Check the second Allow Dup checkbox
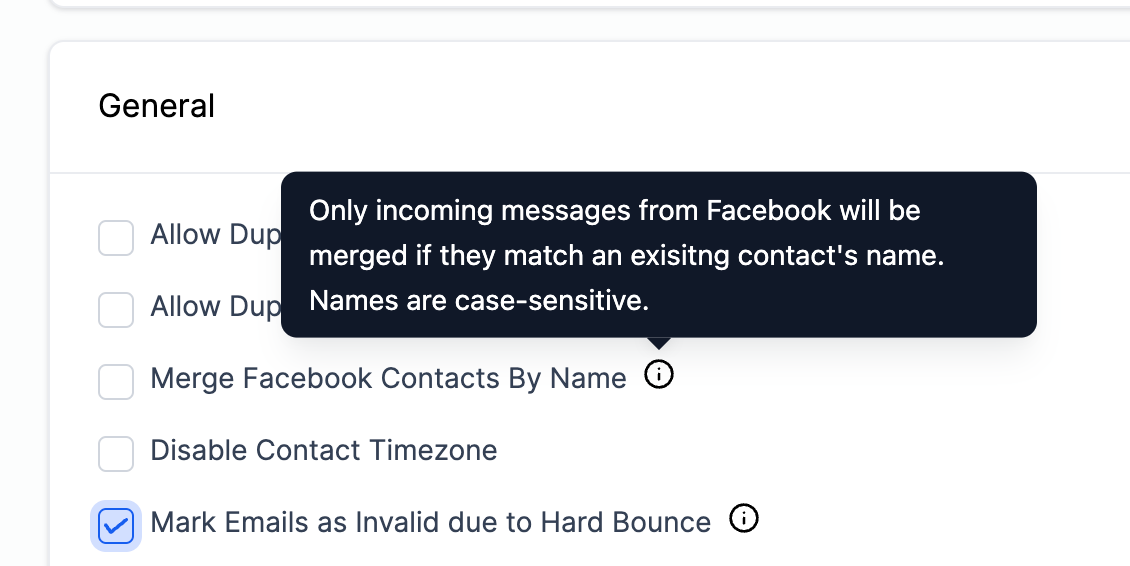 click(x=116, y=309)
